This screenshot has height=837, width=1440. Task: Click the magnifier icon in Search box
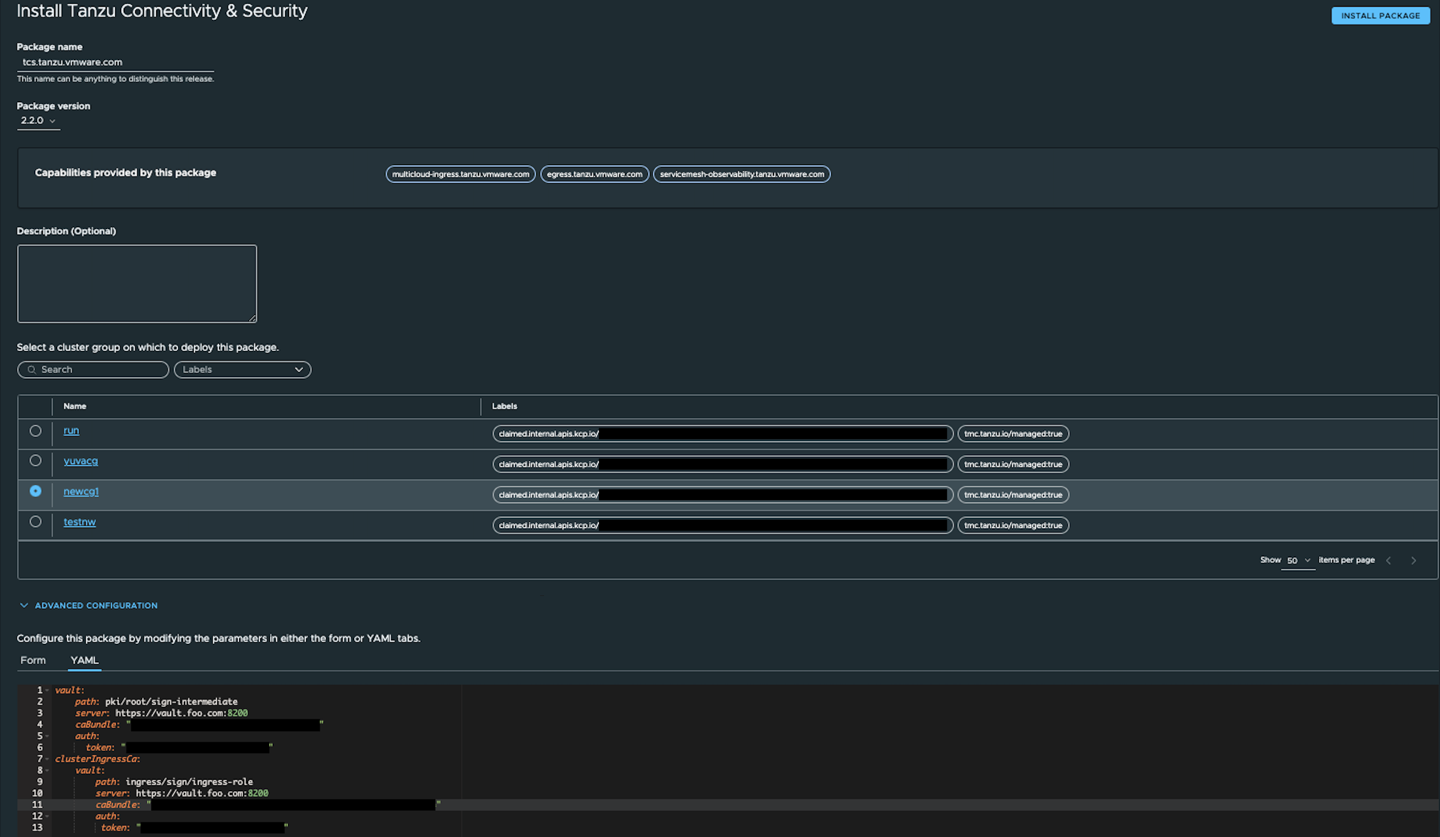pos(32,370)
